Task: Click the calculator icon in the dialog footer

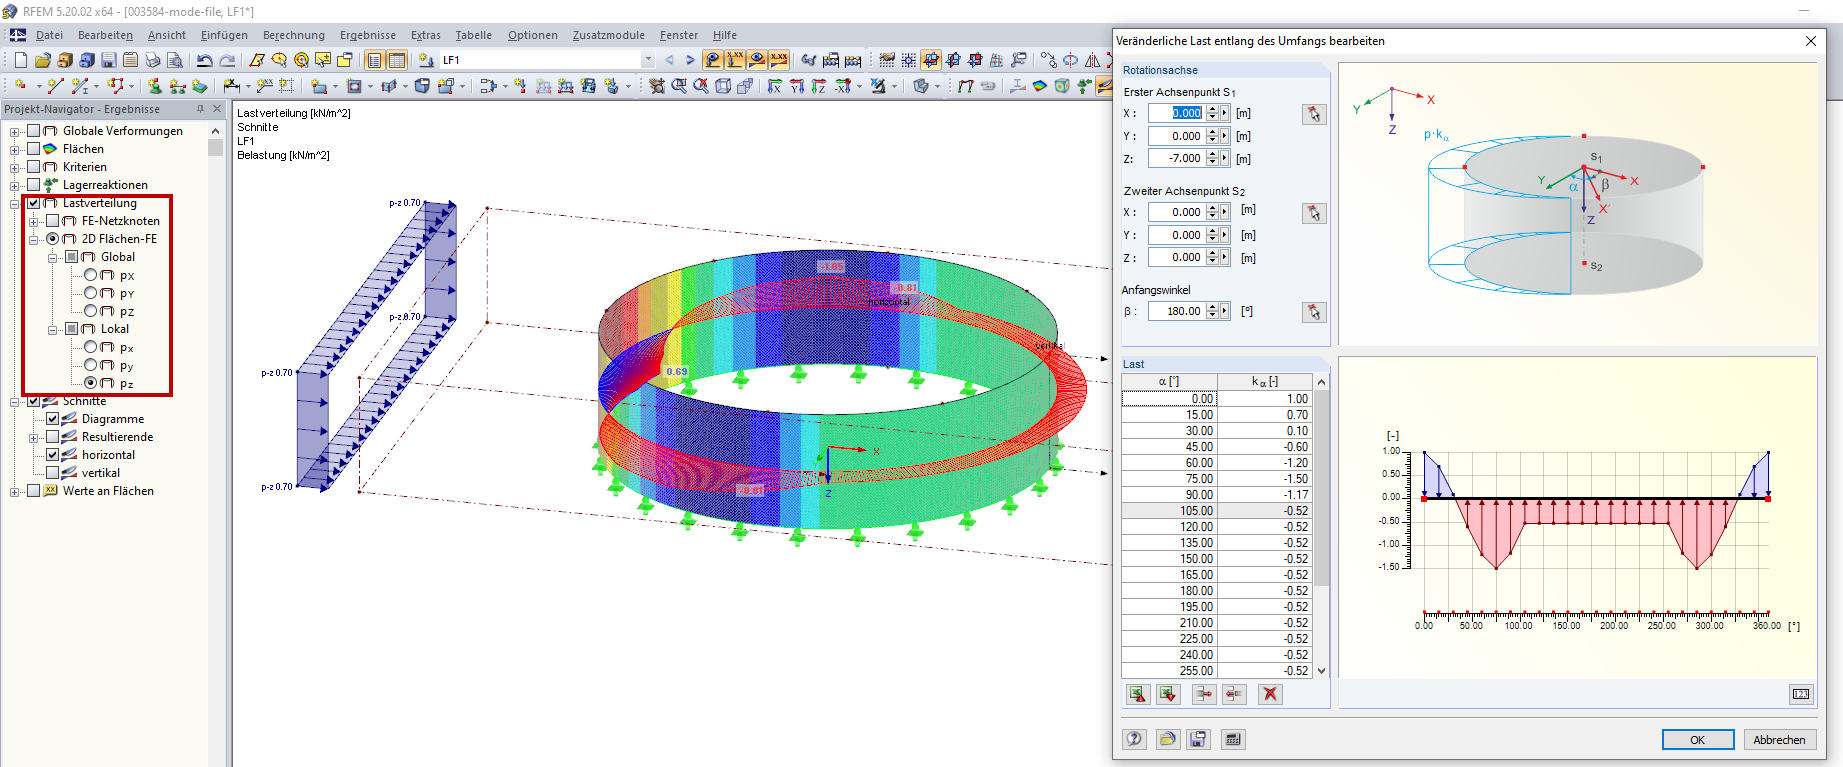Action: coord(1233,739)
